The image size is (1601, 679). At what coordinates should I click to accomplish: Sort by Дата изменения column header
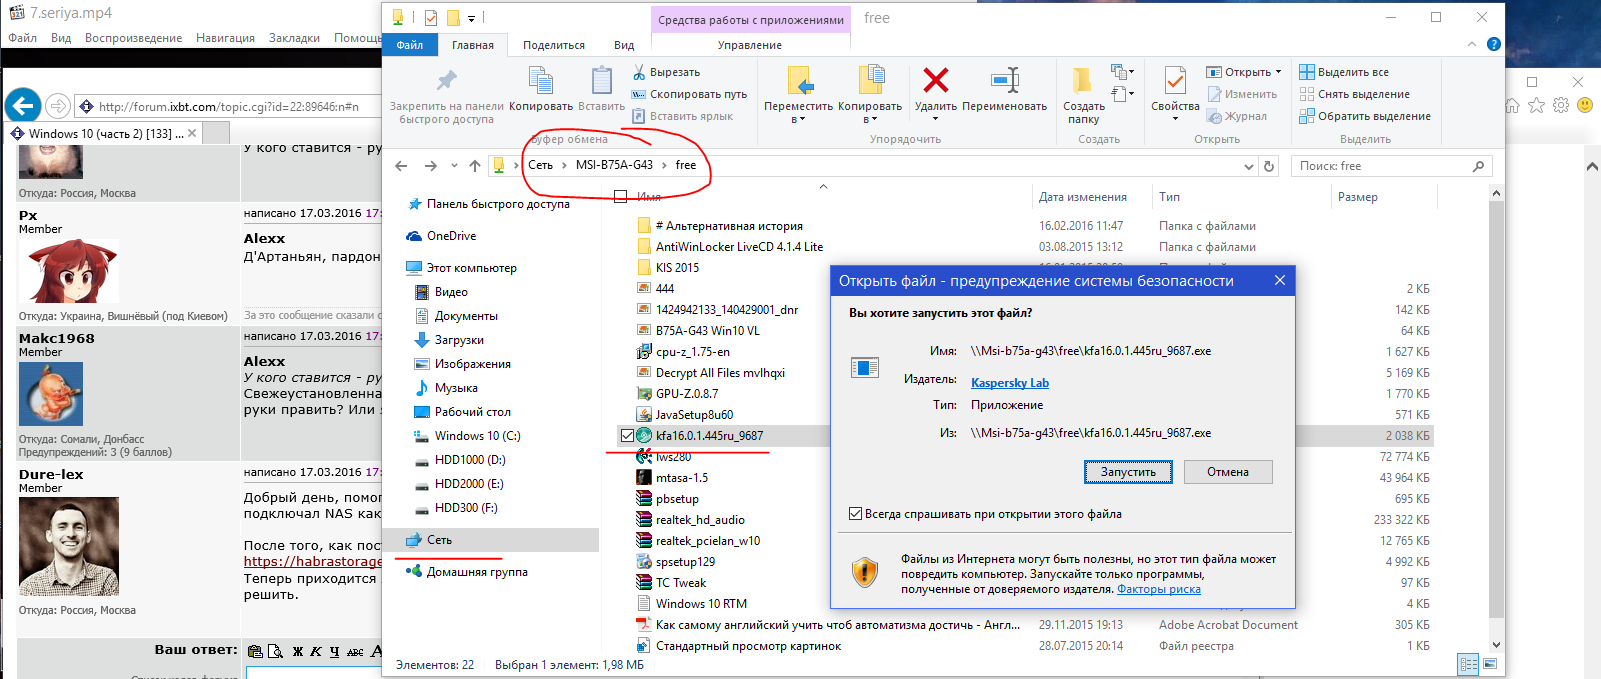(x=1083, y=197)
